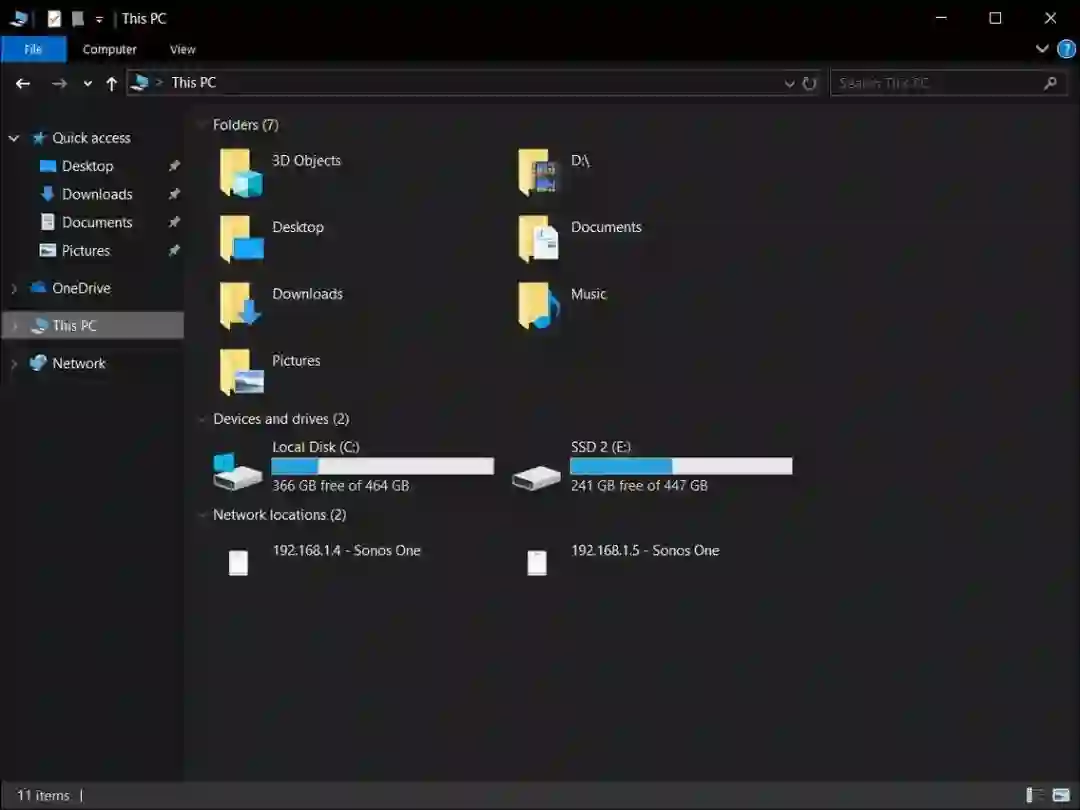Click the '3D Objects' folder name
The width and height of the screenshot is (1080, 810).
click(x=307, y=160)
